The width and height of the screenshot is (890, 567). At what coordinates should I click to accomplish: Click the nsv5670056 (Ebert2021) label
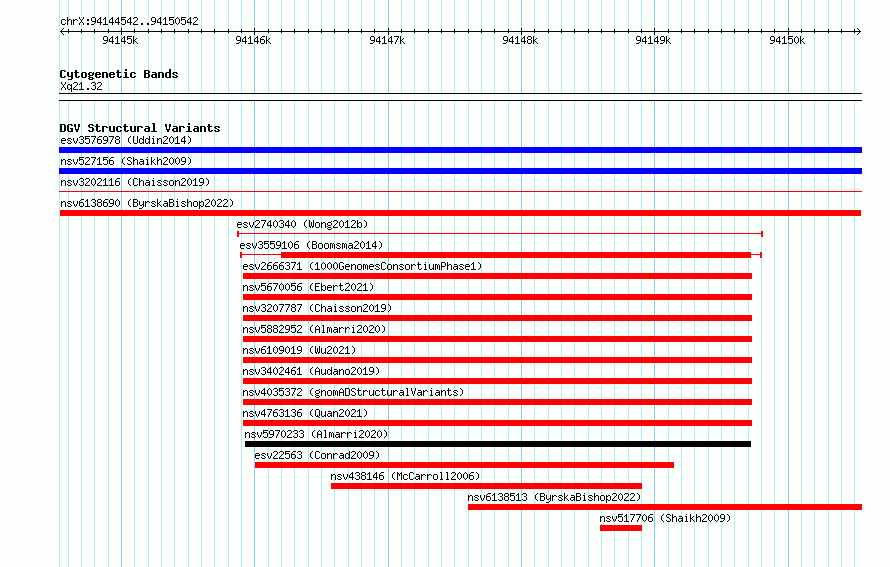308,287
